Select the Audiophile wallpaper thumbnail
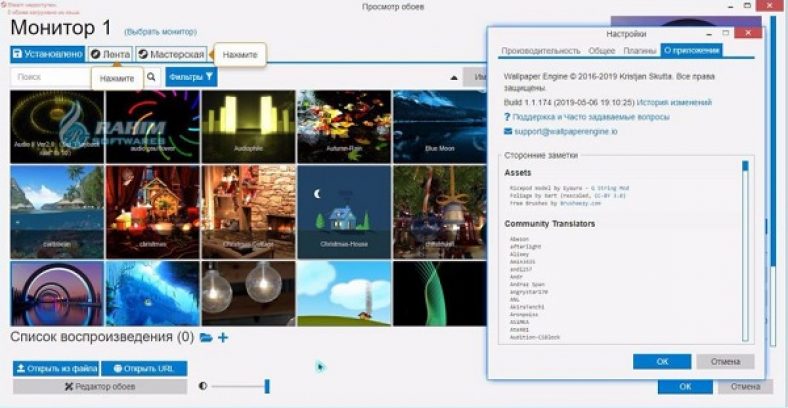 (x=249, y=126)
